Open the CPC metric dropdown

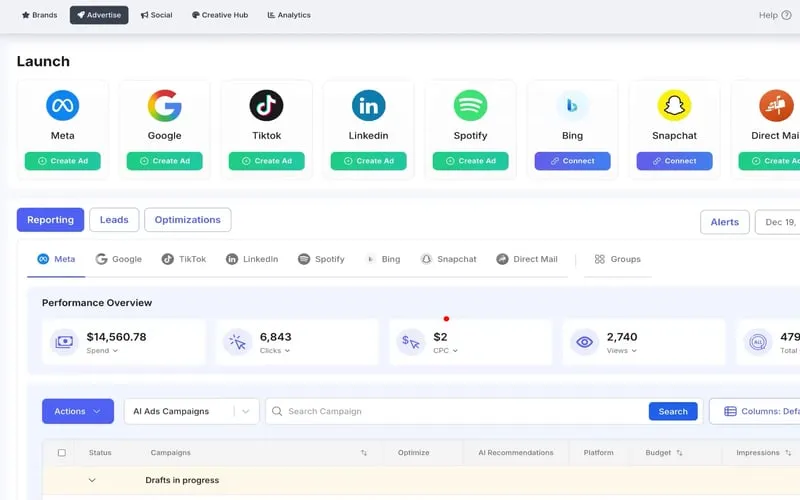point(445,351)
